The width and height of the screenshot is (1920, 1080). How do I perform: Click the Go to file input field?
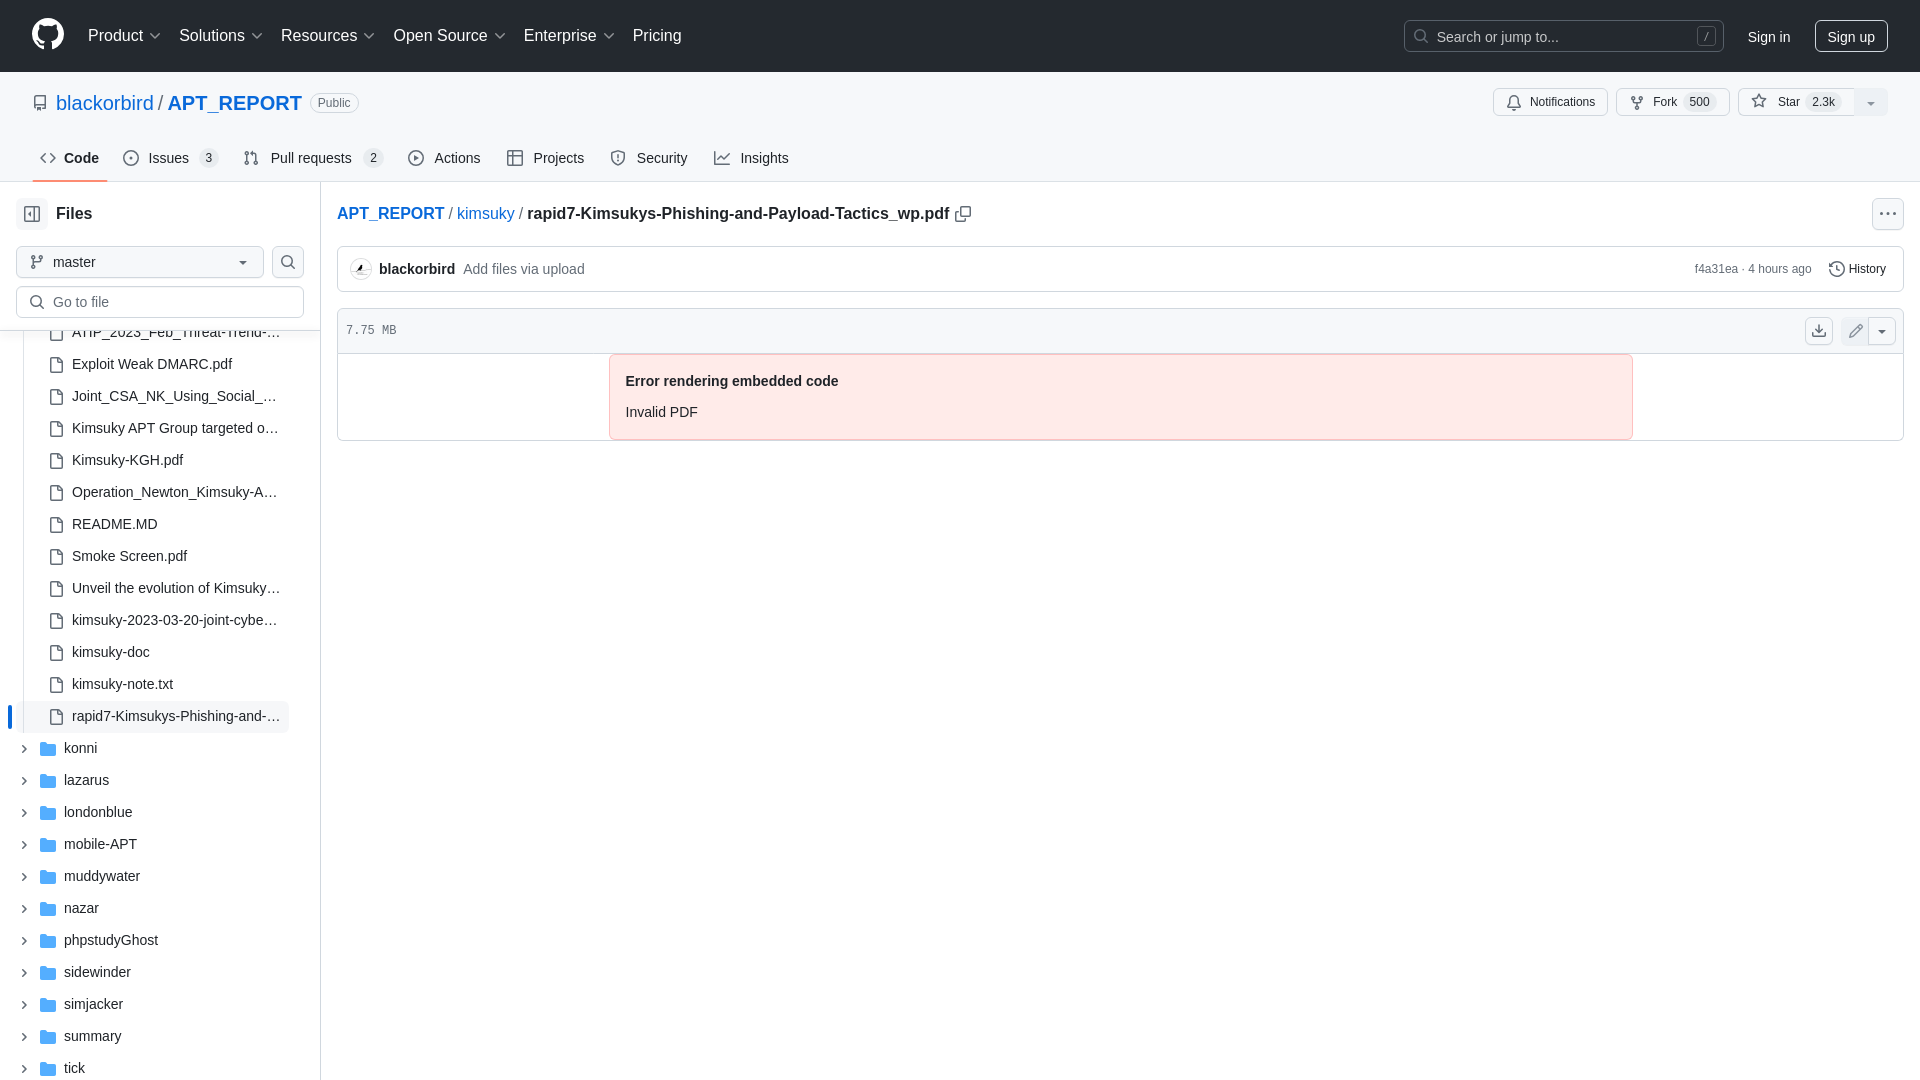tap(160, 301)
